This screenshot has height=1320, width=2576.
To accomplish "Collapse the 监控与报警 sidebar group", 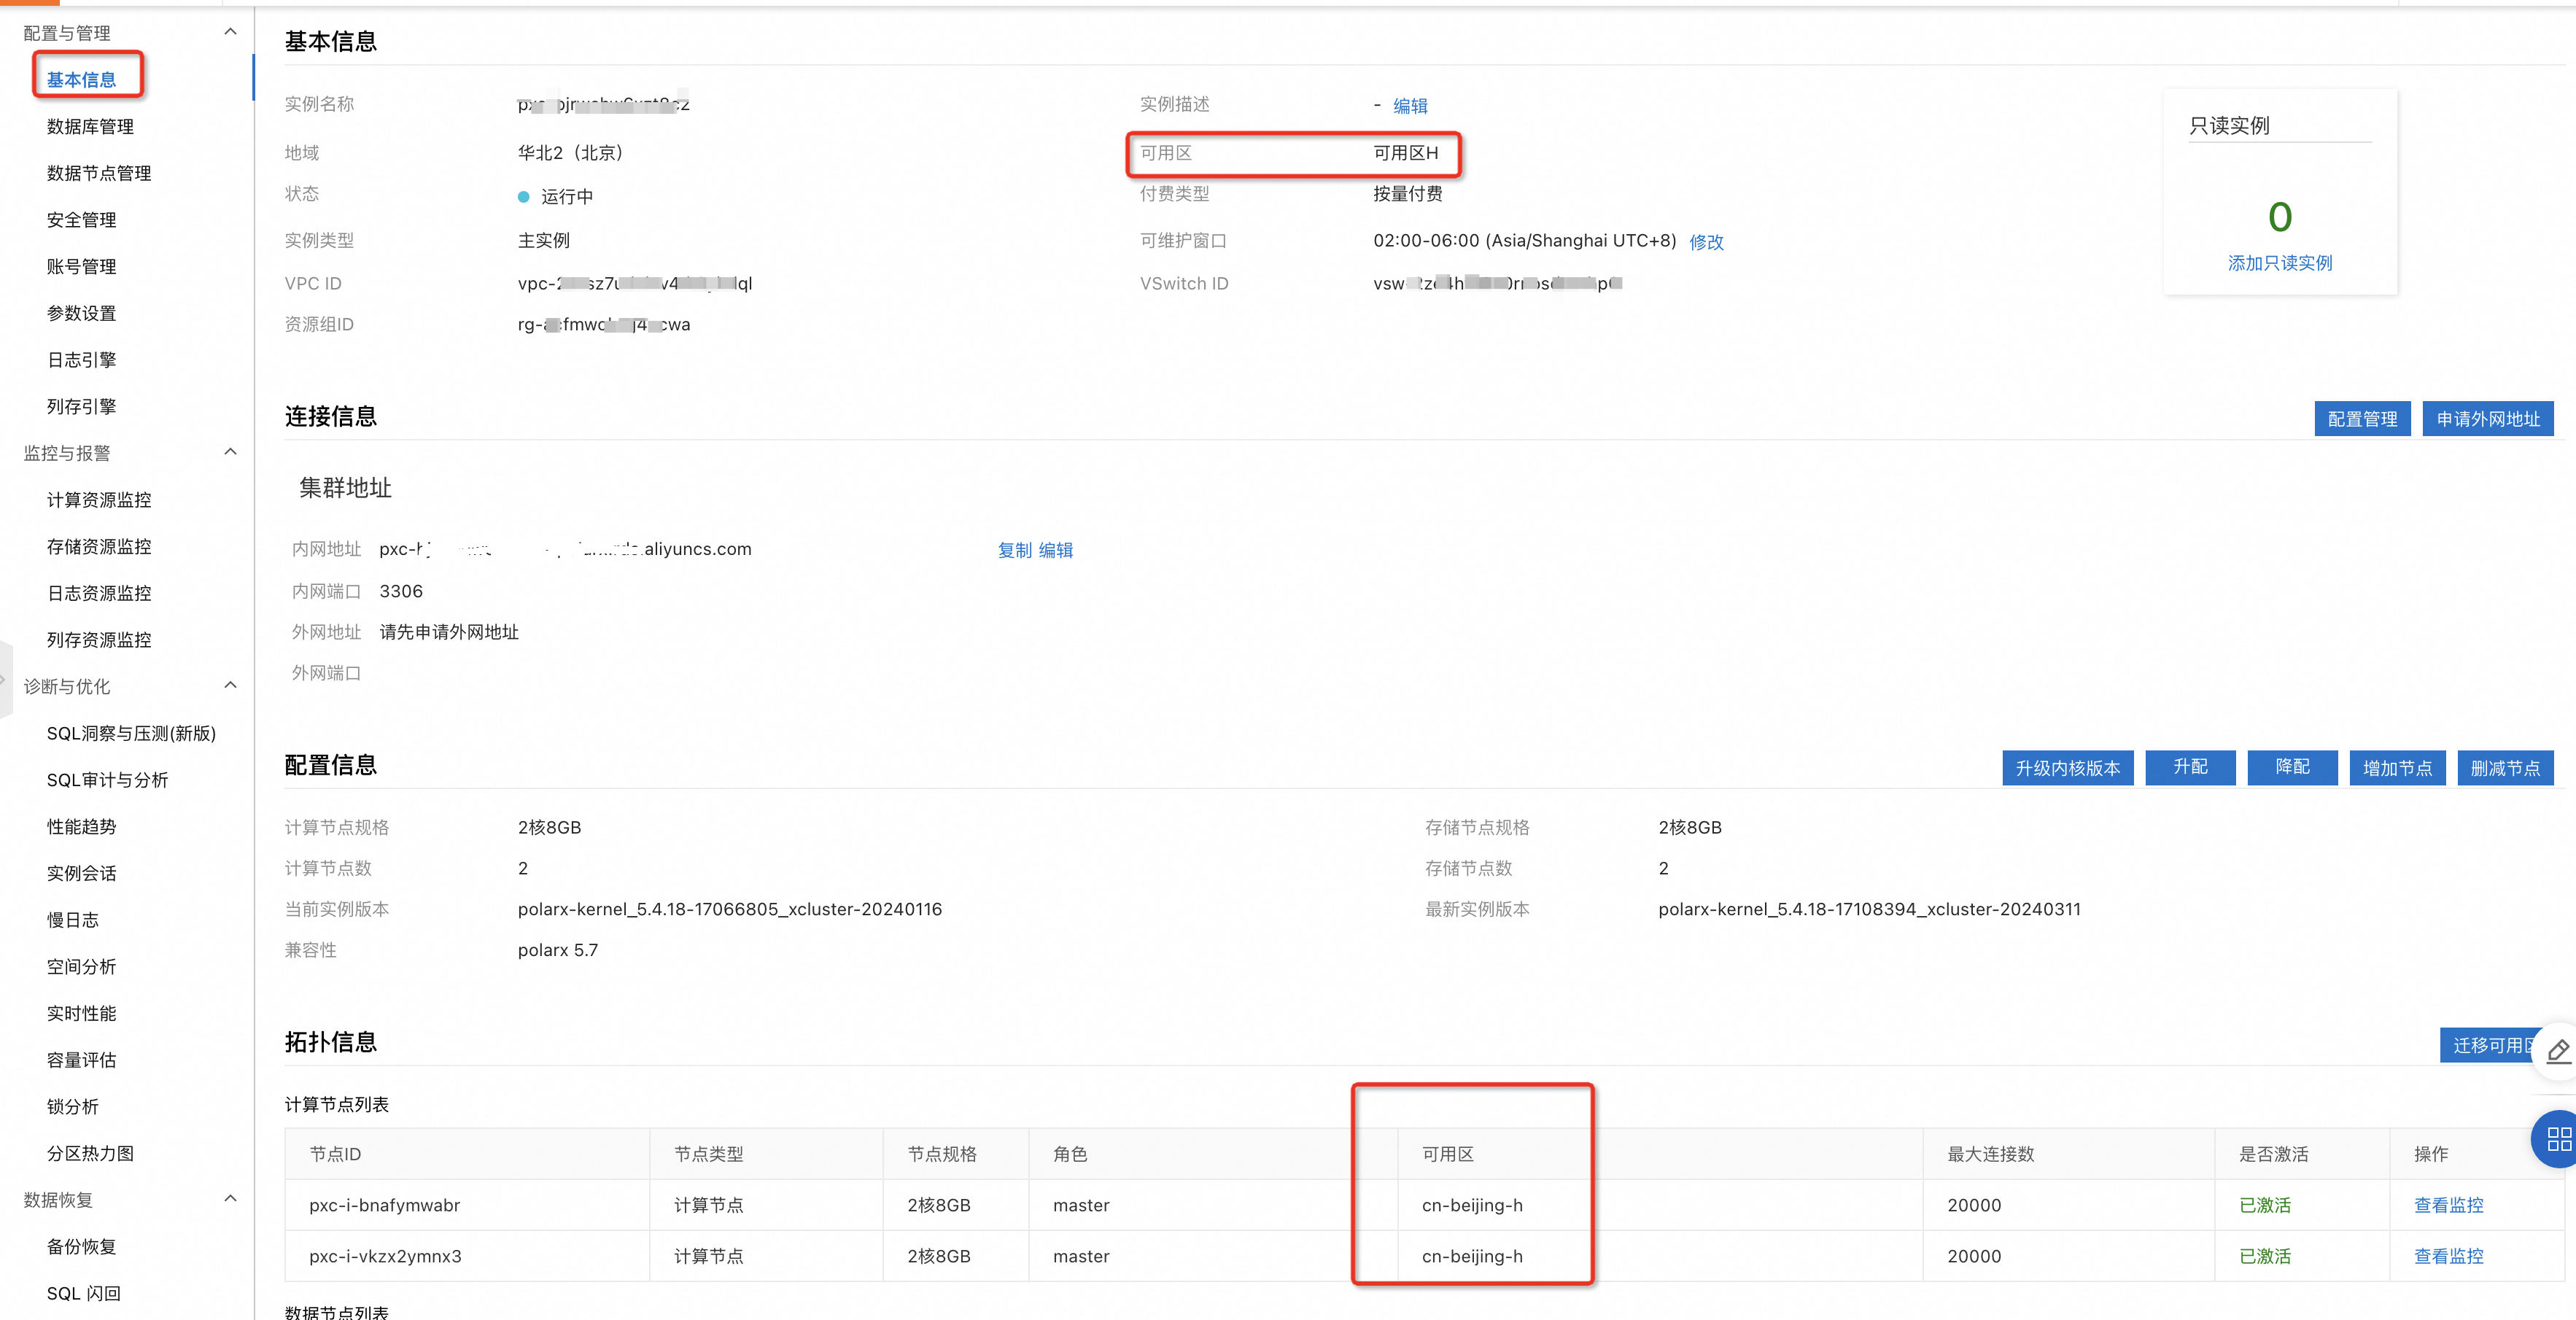I will click(x=230, y=452).
